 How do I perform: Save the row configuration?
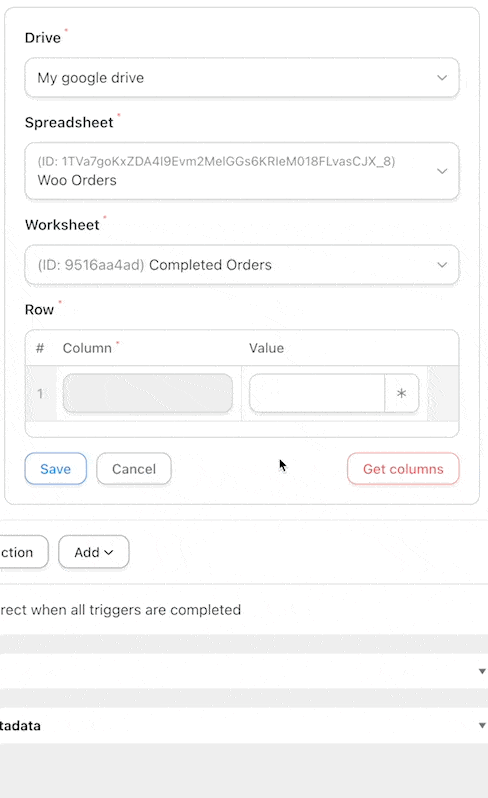point(55,469)
